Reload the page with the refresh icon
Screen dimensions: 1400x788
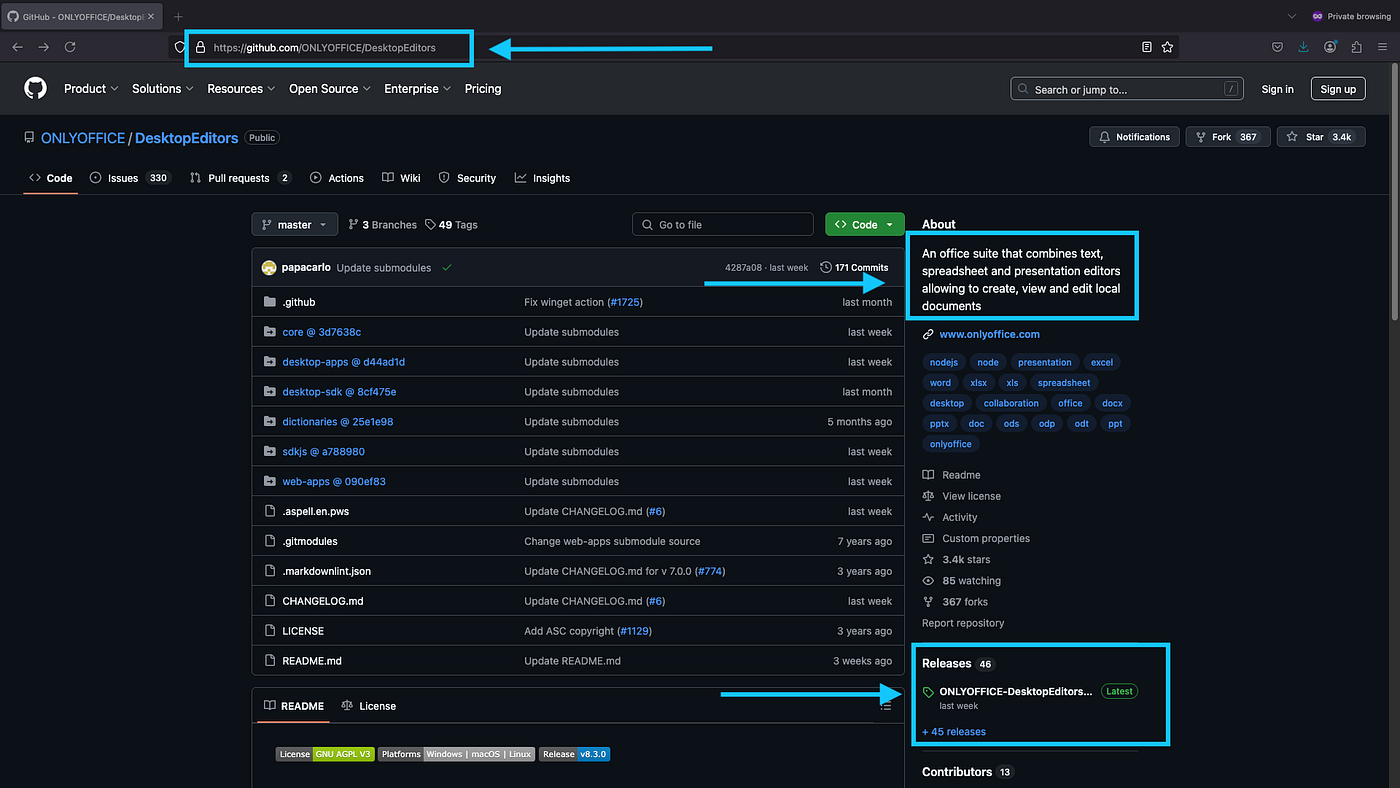pyautogui.click(x=70, y=47)
